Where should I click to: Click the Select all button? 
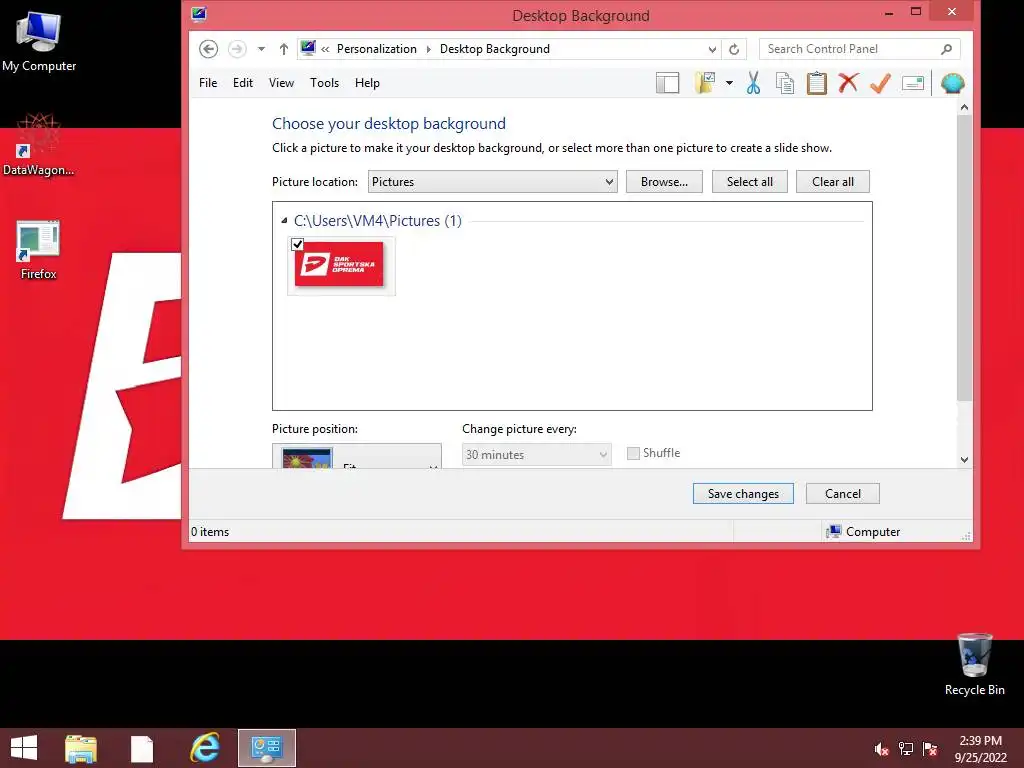pyautogui.click(x=750, y=182)
